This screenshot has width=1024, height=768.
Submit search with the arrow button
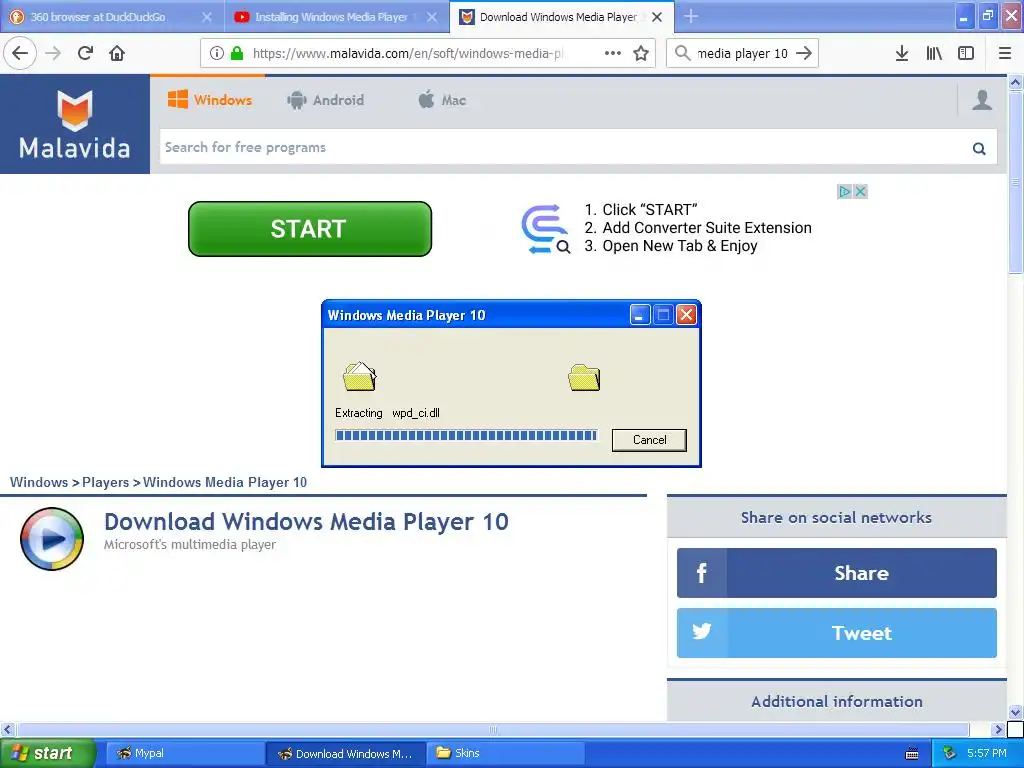click(805, 53)
